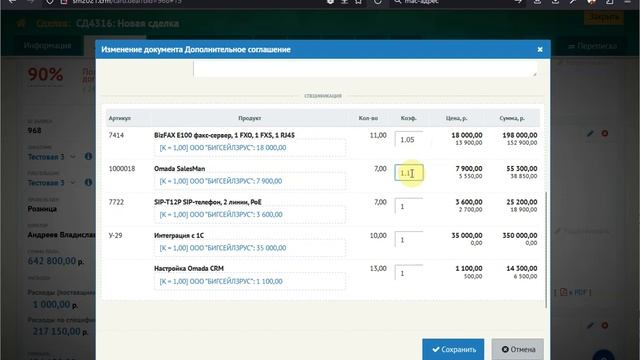
Task: Click article number У-29
Action: [115, 236]
